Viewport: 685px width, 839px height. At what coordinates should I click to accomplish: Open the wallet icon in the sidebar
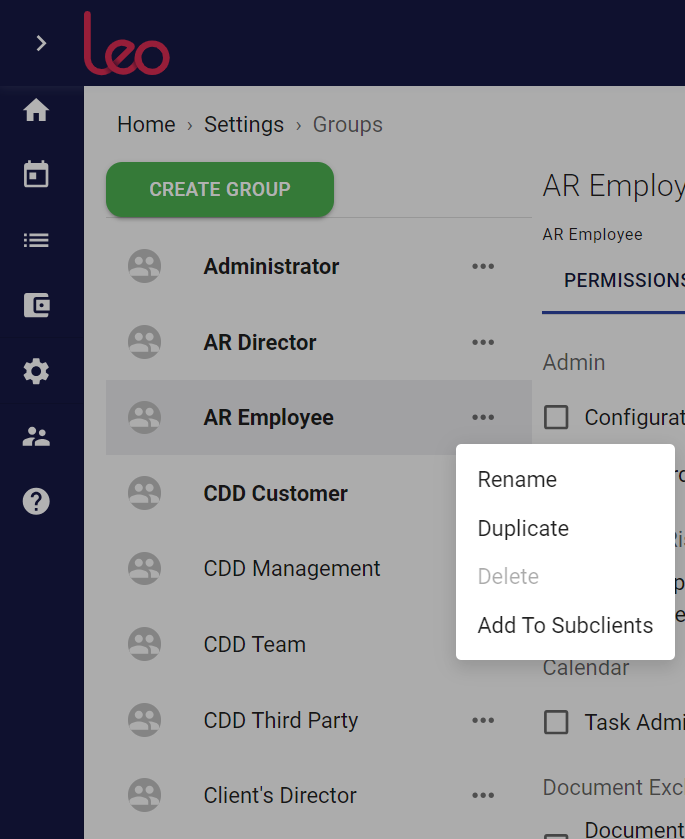click(36, 305)
